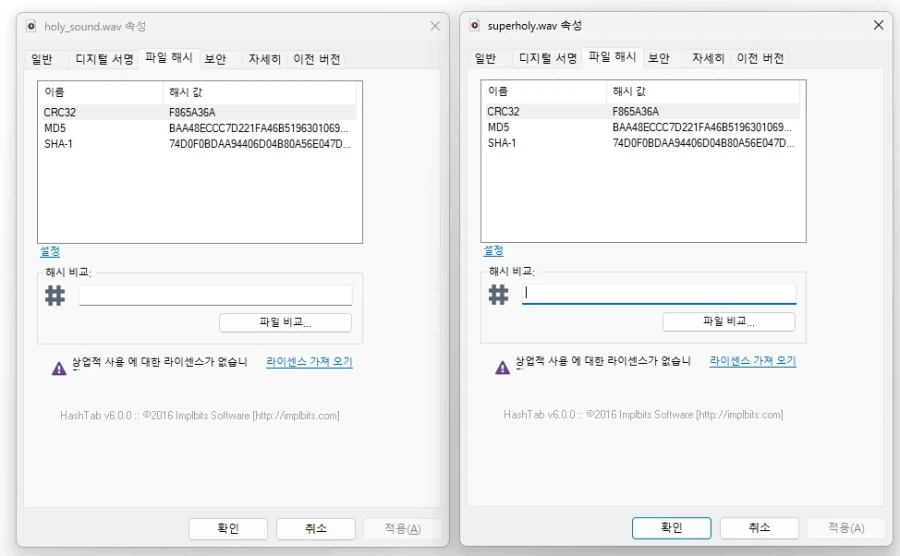Image resolution: width=900 pixels, height=556 pixels.
Task: Open the 디지털 서명 tab in holy_sound.wav window
Action: click(x=104, y=59)
